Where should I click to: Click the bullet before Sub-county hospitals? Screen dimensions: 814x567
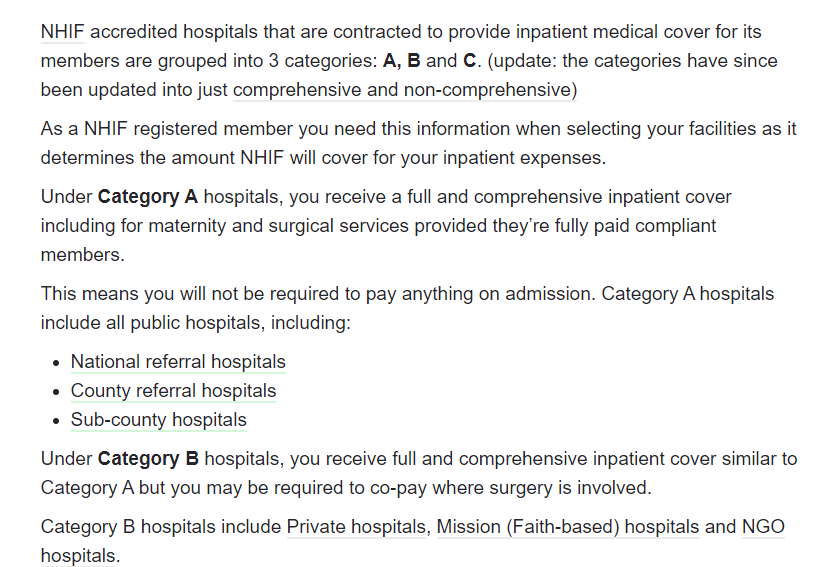[57, 421]
